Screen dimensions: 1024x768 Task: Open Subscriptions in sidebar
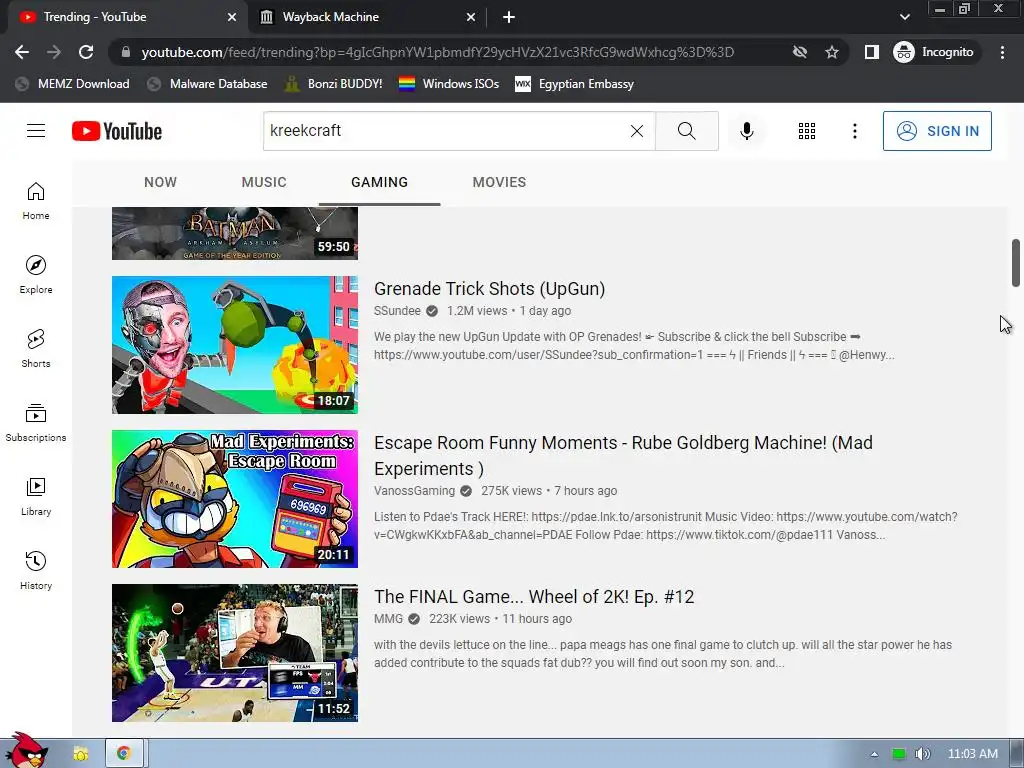click(x=36, y=423)
